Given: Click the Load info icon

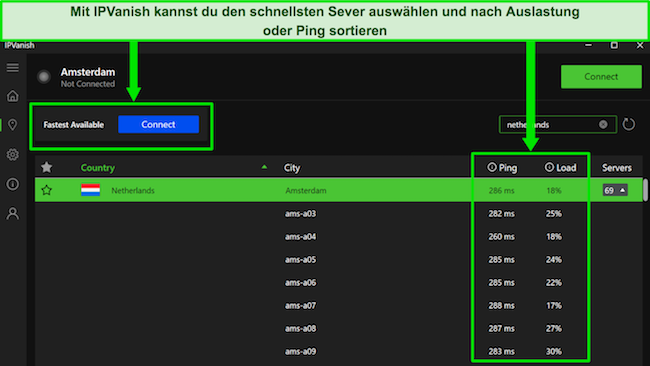Looking at the screenshot, I should point(549,167).
